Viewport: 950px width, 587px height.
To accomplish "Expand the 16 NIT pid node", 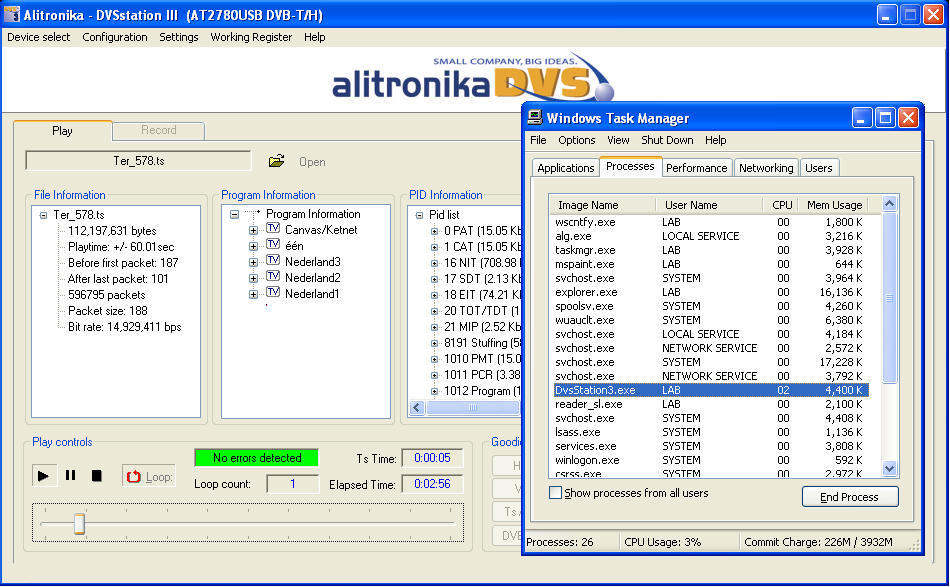I will point(434,263).
